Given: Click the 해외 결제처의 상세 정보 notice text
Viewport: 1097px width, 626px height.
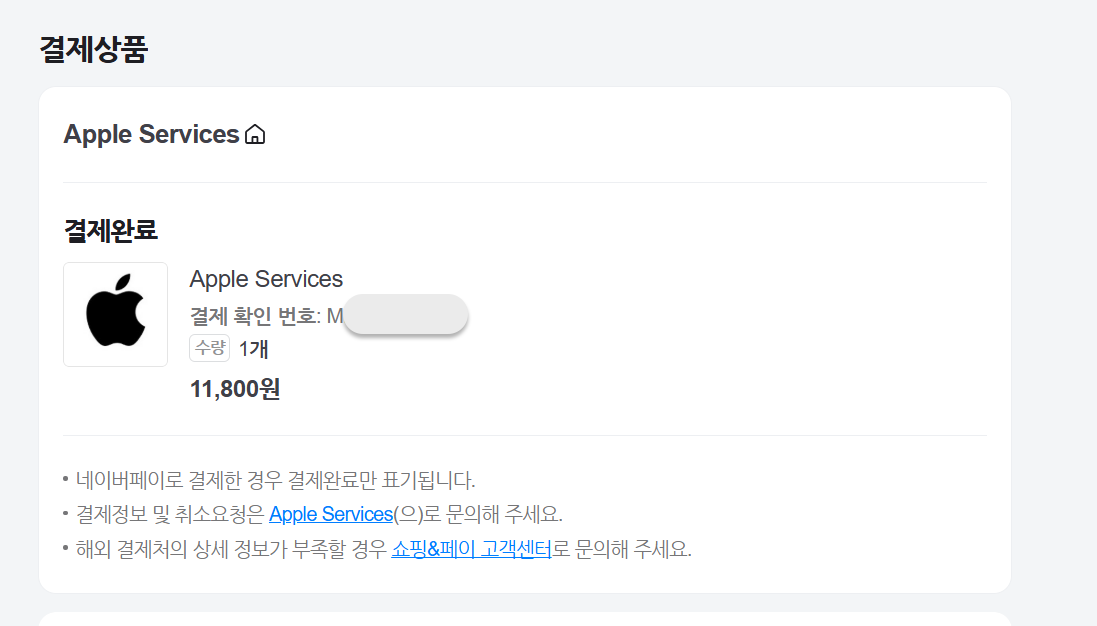Looking at the screenshot, I should click(230, 549).
